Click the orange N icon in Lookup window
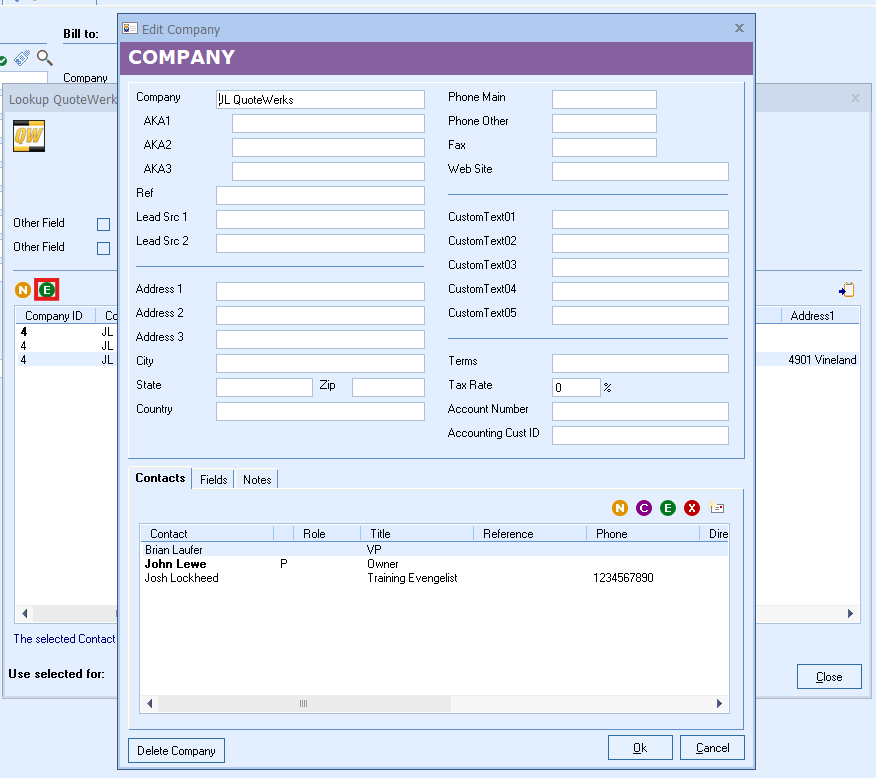 tap(23, 290)
